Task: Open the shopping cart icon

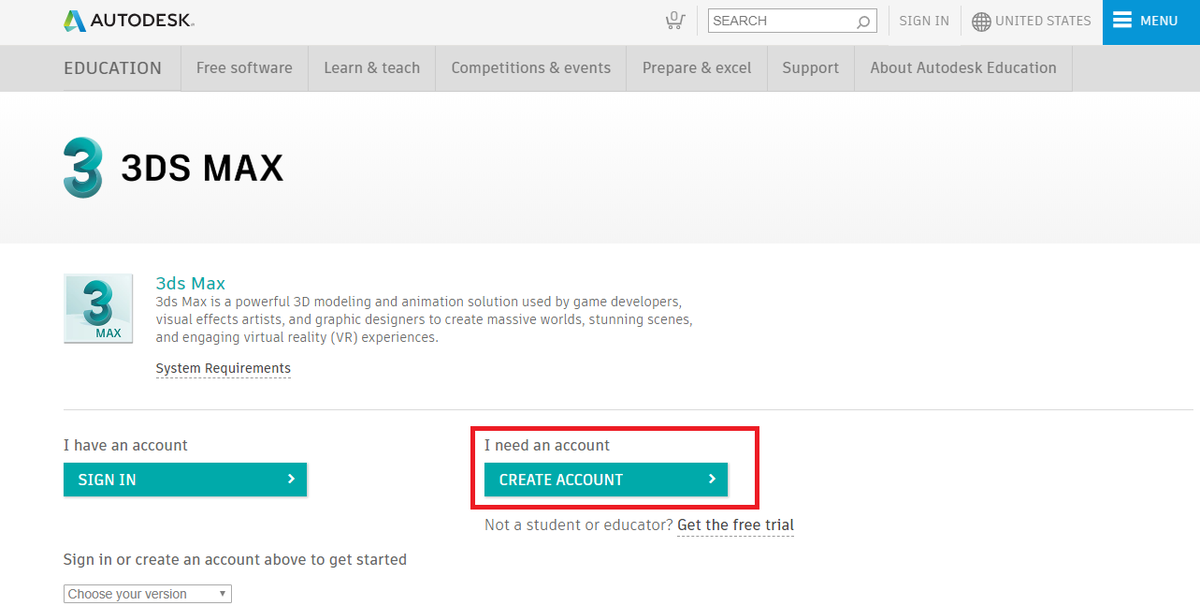Action: click(675, 20)
